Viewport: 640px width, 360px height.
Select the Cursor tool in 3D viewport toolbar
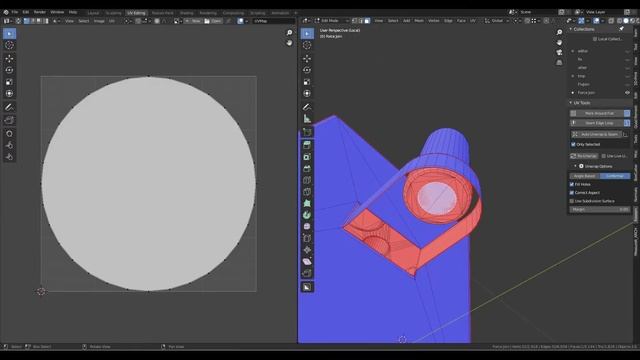tap(307, 45)
